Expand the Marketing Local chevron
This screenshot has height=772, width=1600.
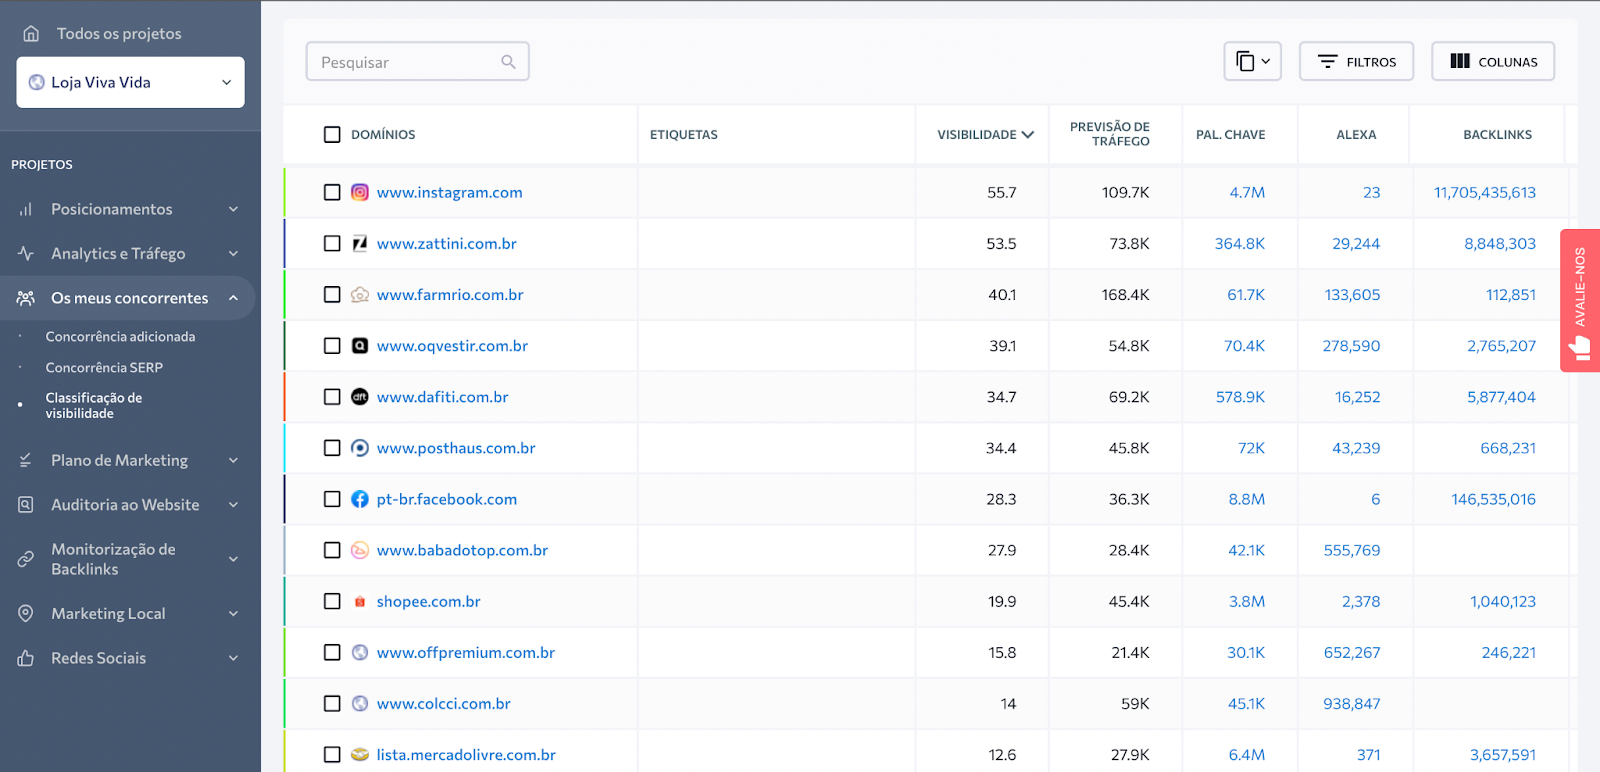[233, 613]
